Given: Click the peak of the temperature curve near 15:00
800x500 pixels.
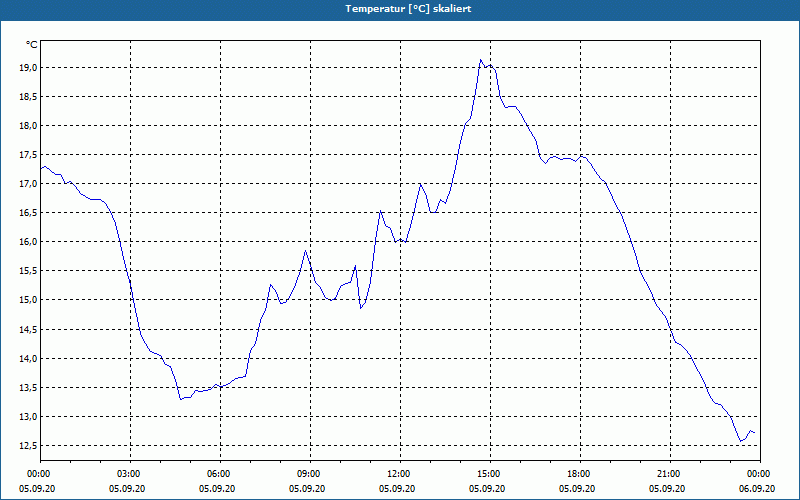Looking at the screenshot, I should (x=480, y=60).
